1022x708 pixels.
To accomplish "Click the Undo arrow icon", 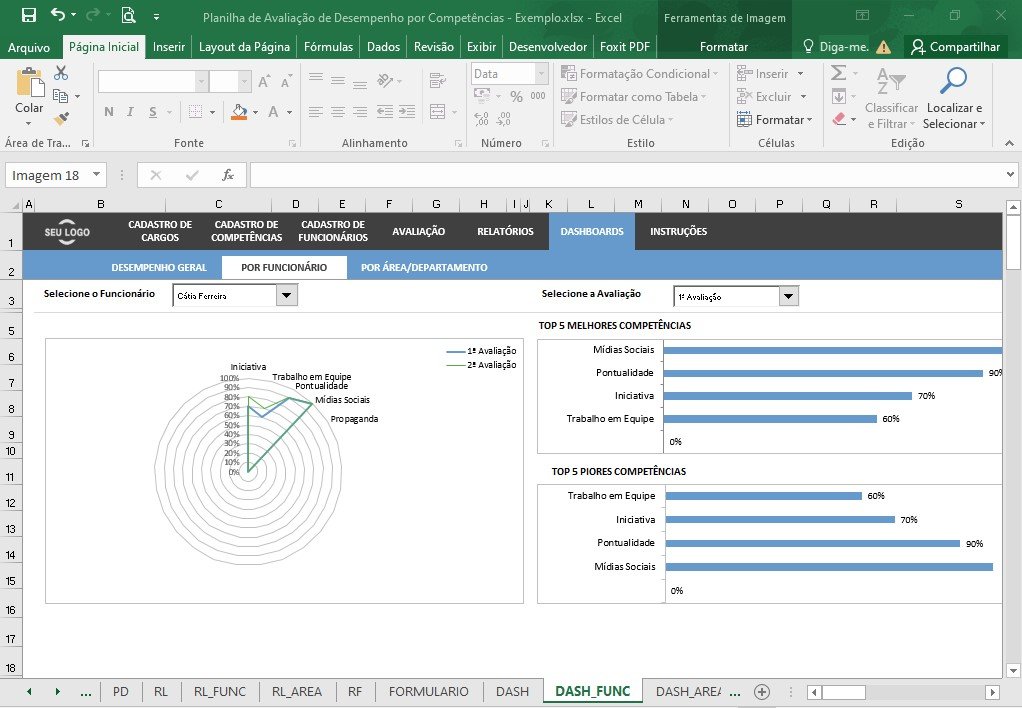I will pos(58,14).
